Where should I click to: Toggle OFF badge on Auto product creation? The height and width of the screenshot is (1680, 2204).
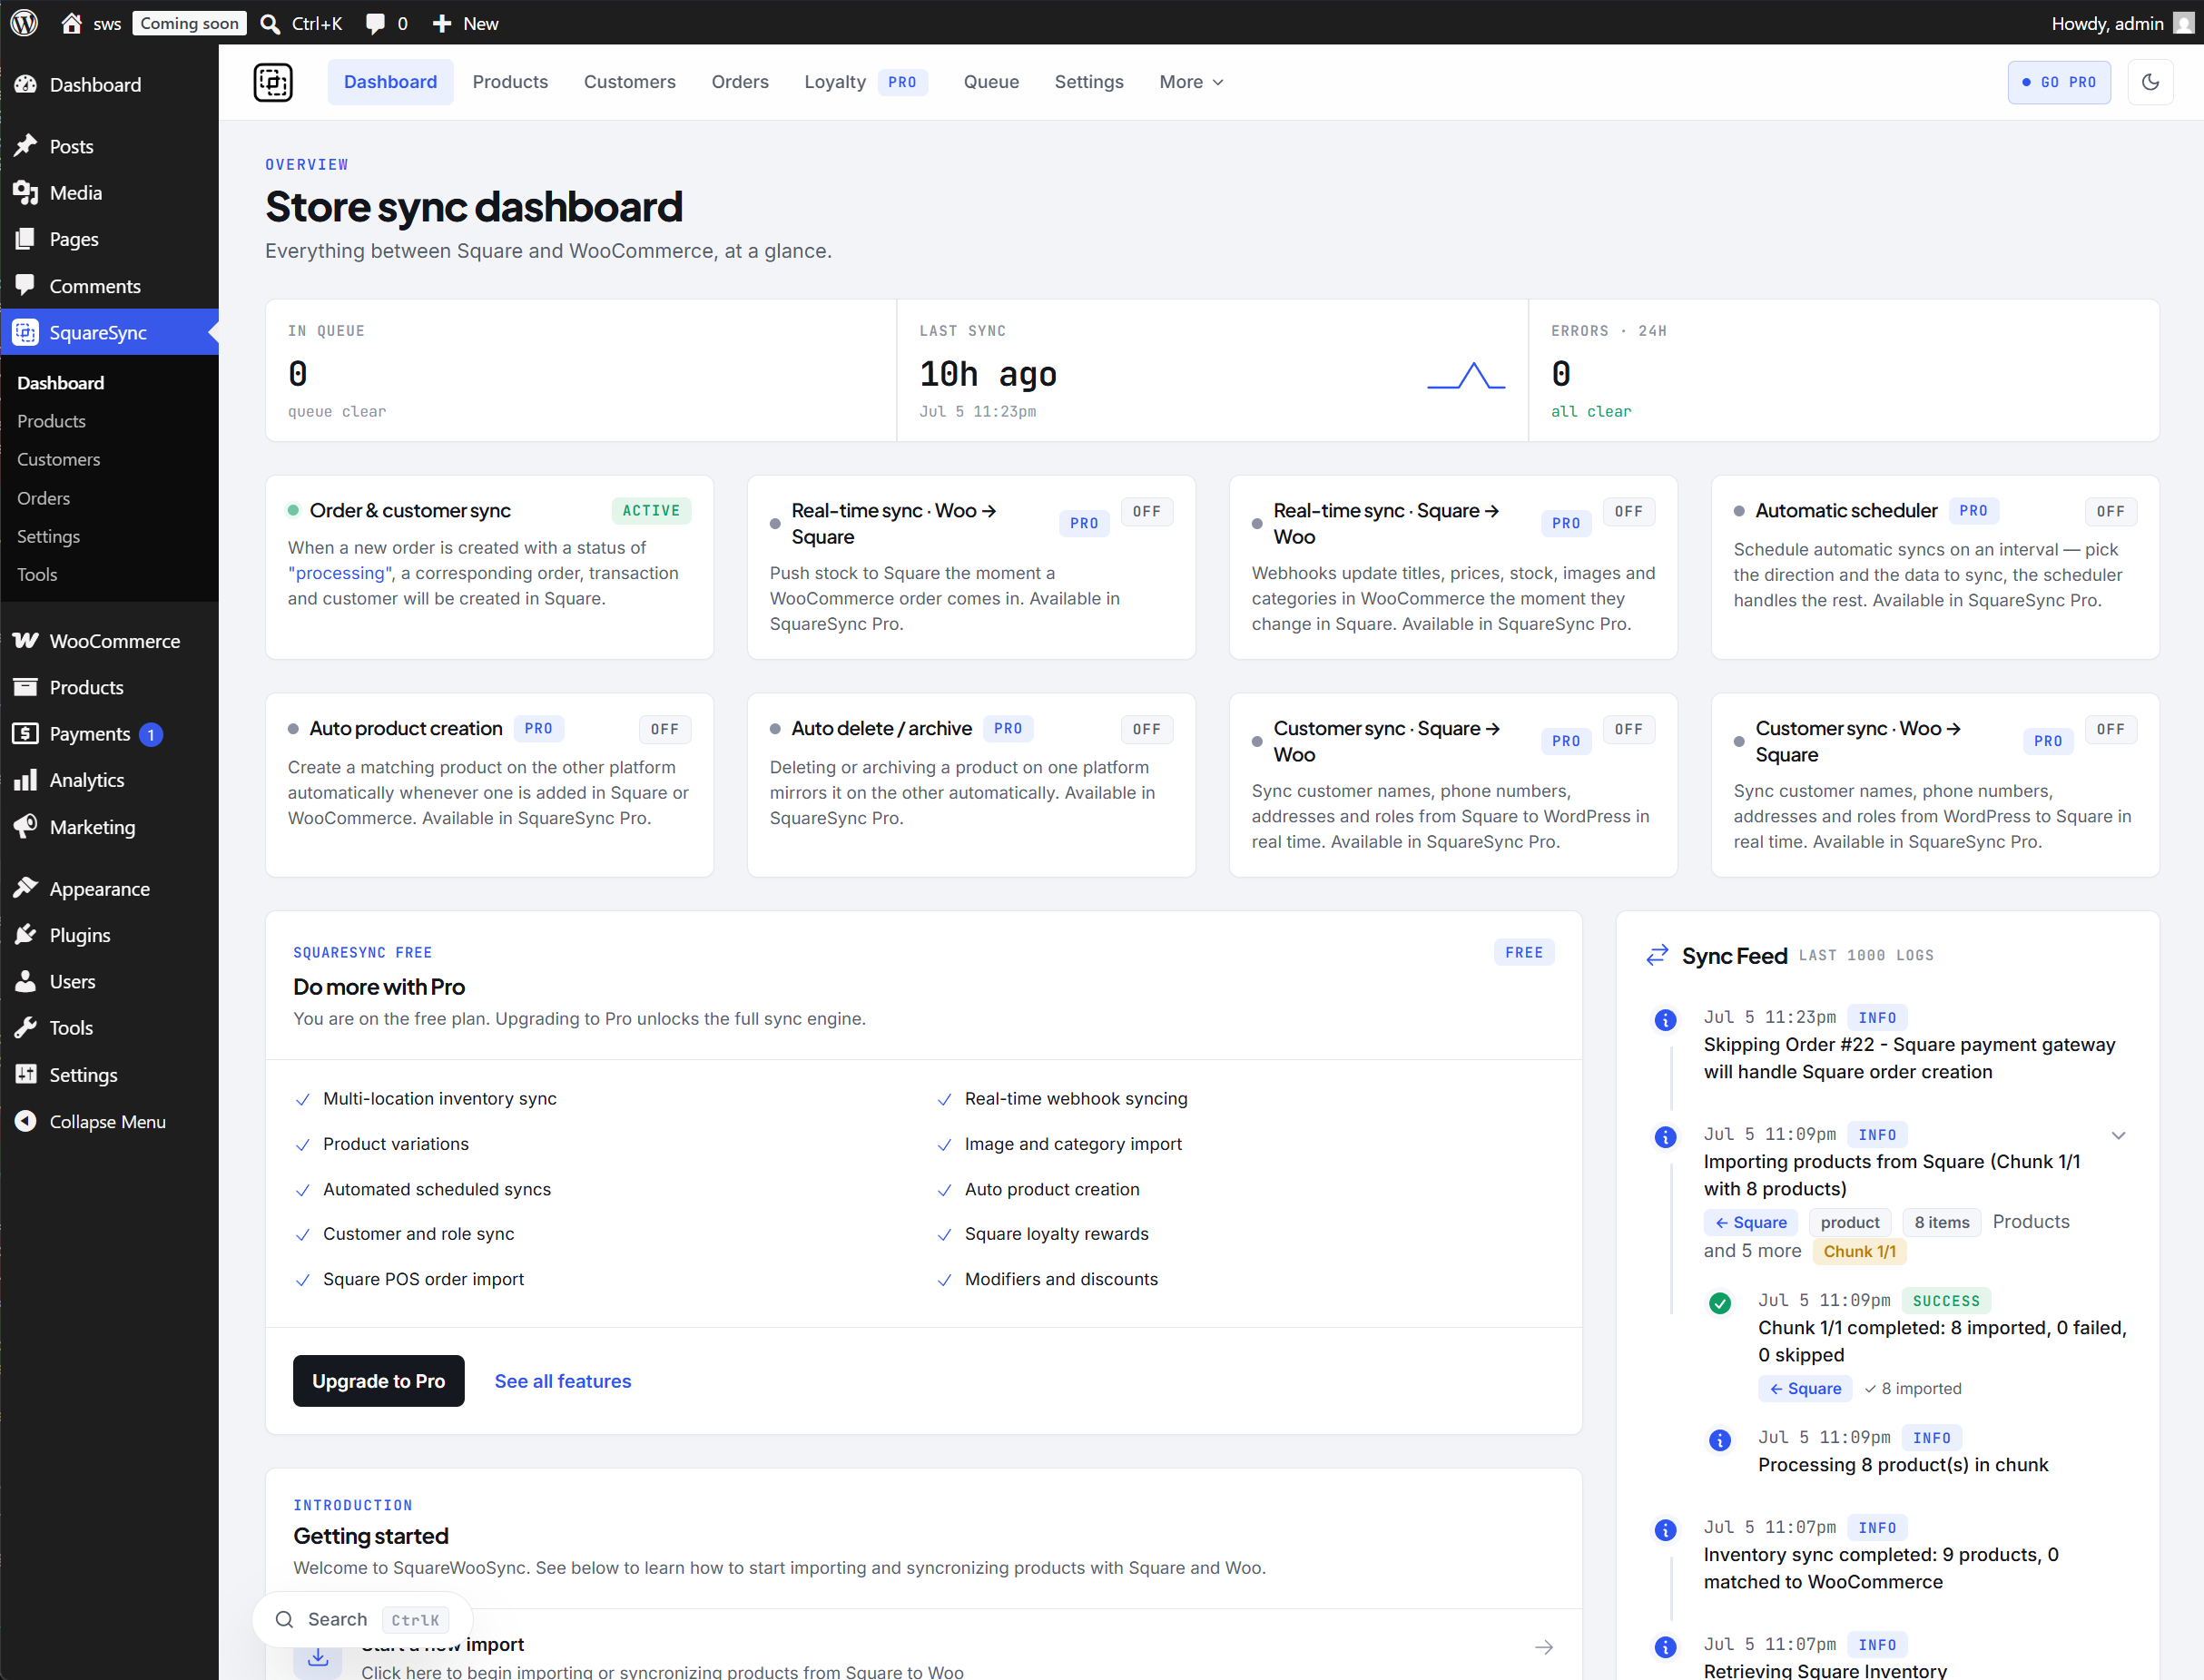click(x=665, y=730)
